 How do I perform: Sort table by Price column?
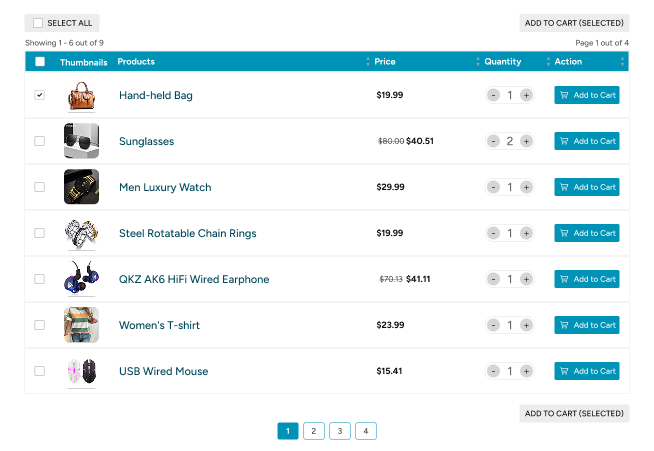point(385,62)
